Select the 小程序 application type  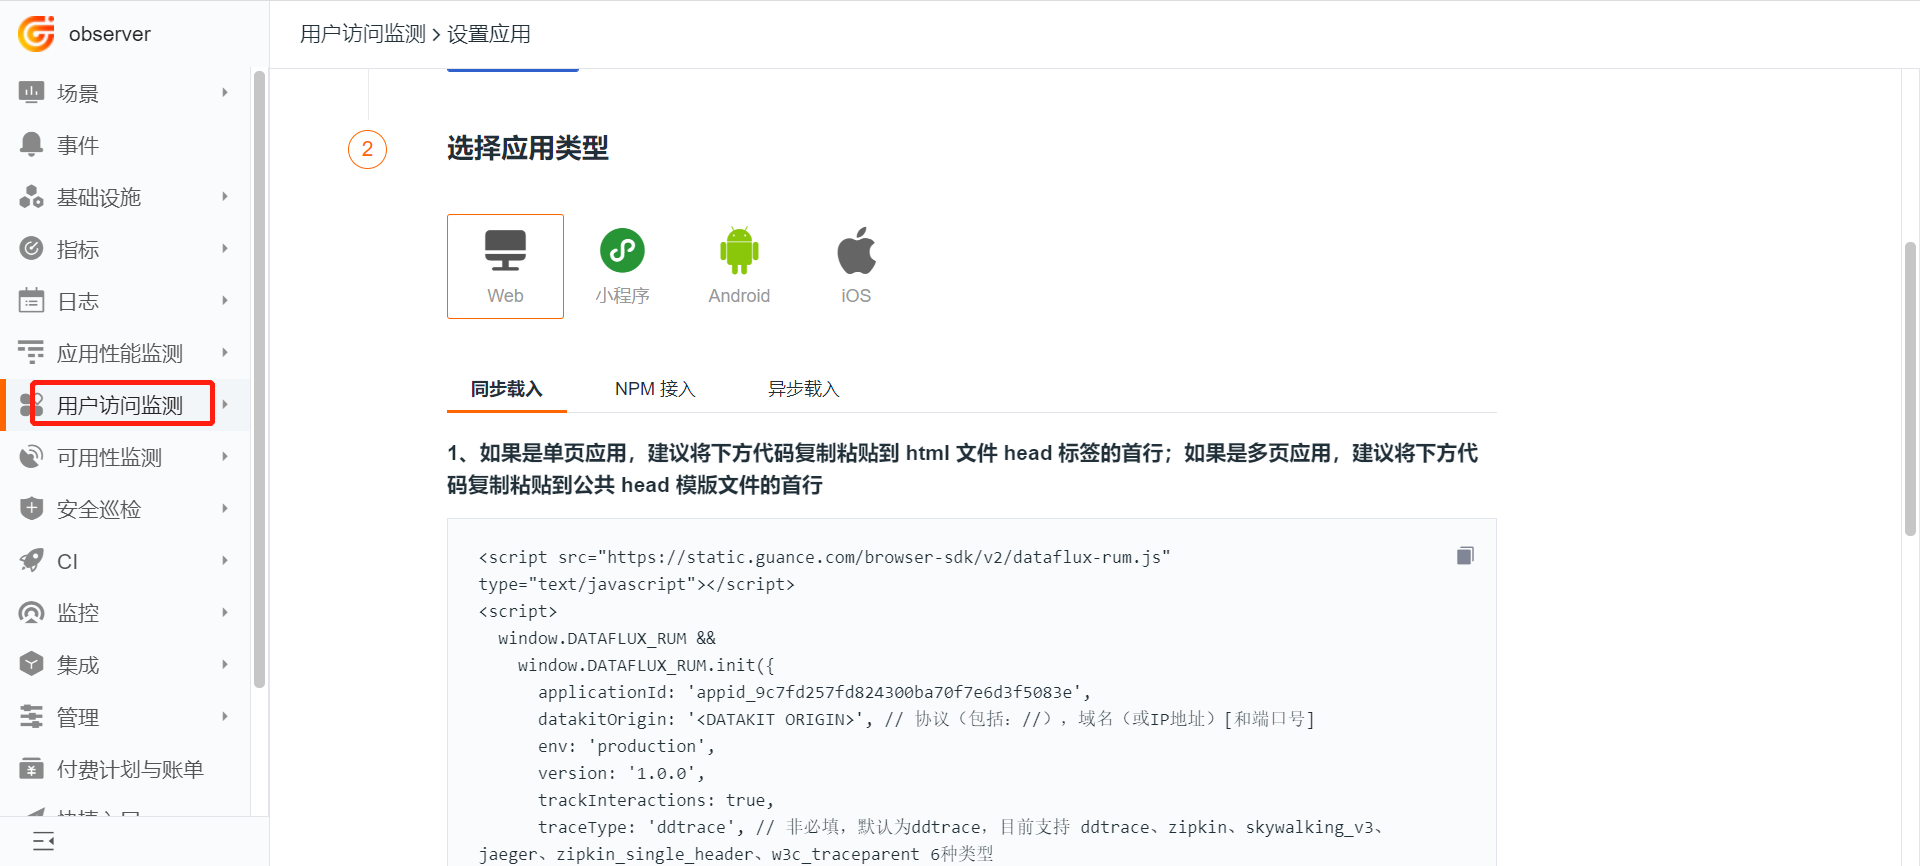pos(622,266)
